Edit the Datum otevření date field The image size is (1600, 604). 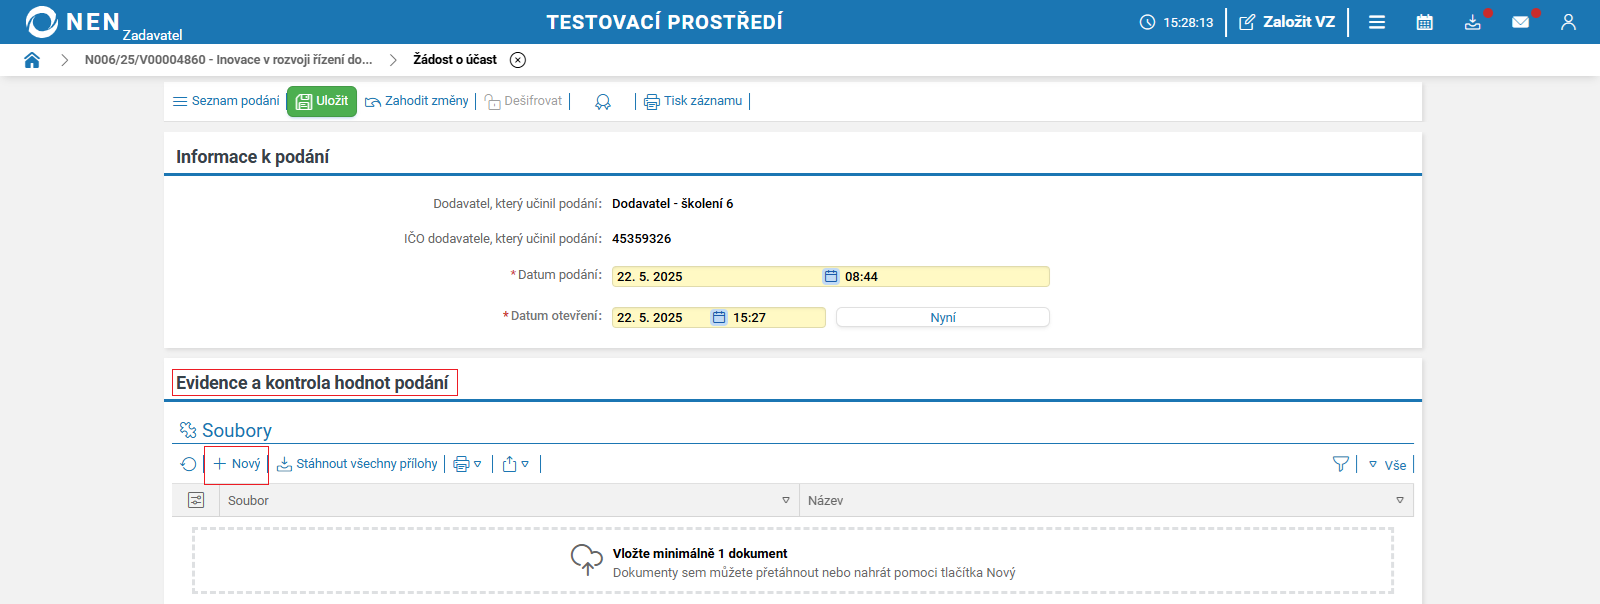(661, 318)
